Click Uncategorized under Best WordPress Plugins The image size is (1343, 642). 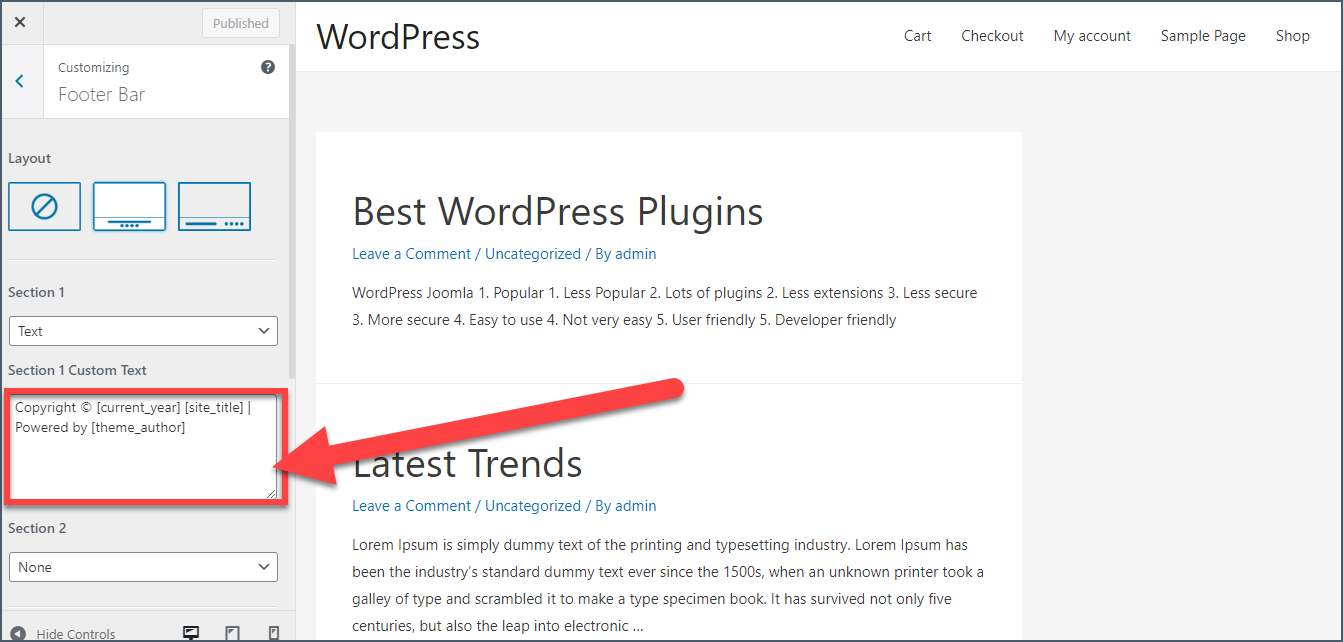click(x=533, y=254)
